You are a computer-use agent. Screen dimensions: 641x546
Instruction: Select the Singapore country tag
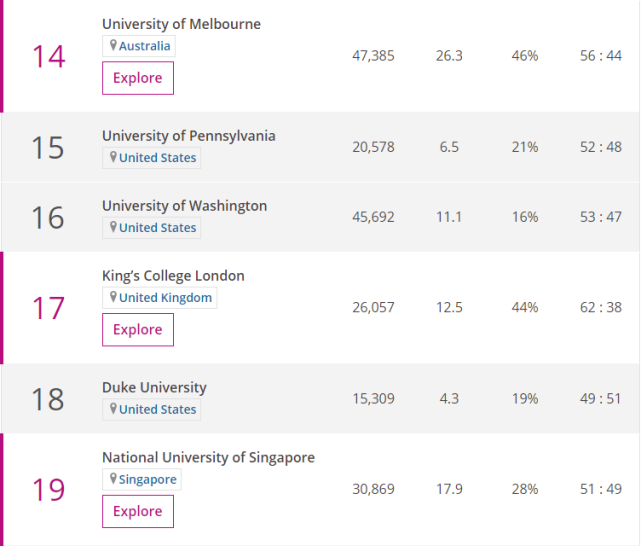(x=147, y=480)
